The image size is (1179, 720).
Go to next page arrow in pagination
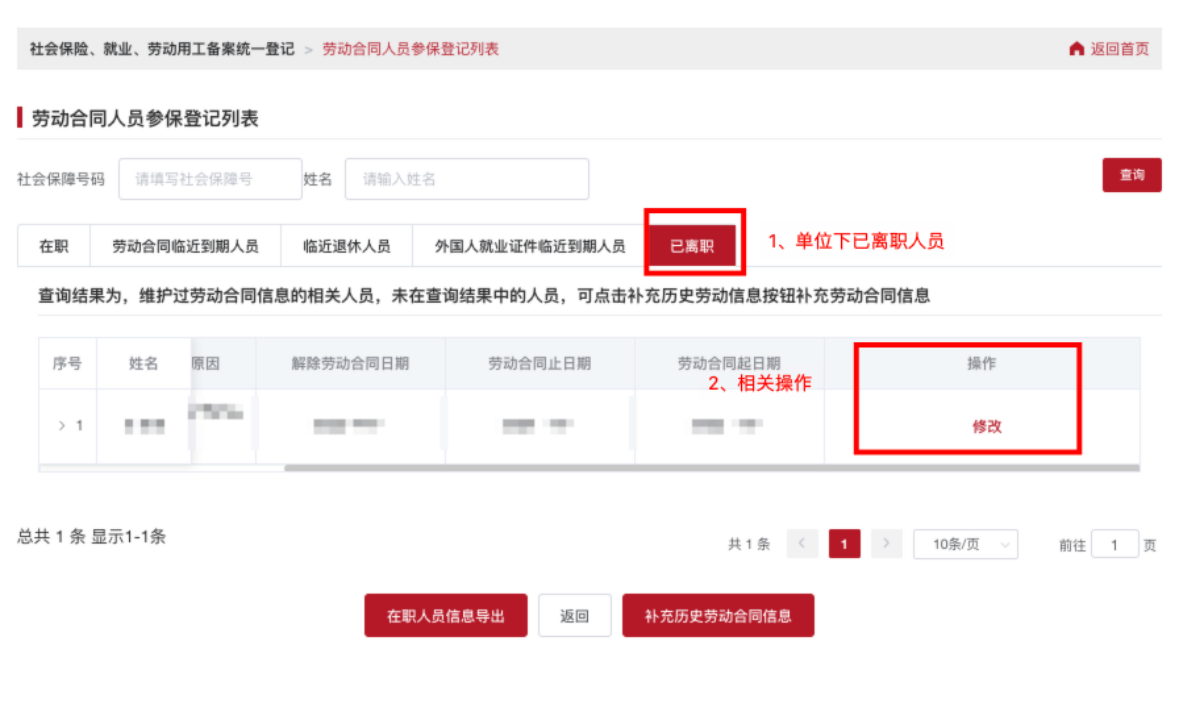886,544
